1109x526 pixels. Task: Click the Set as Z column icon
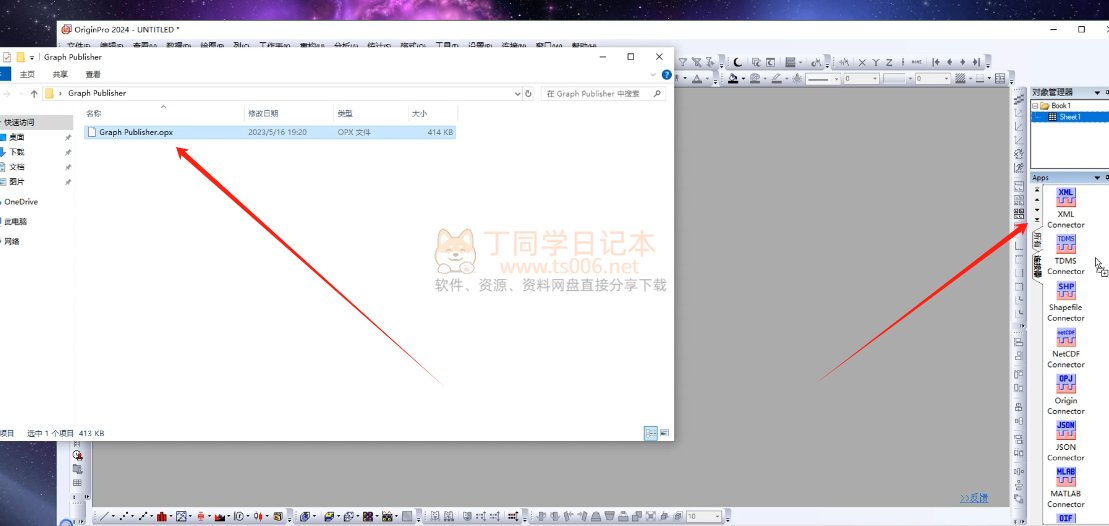pos(889,62)
